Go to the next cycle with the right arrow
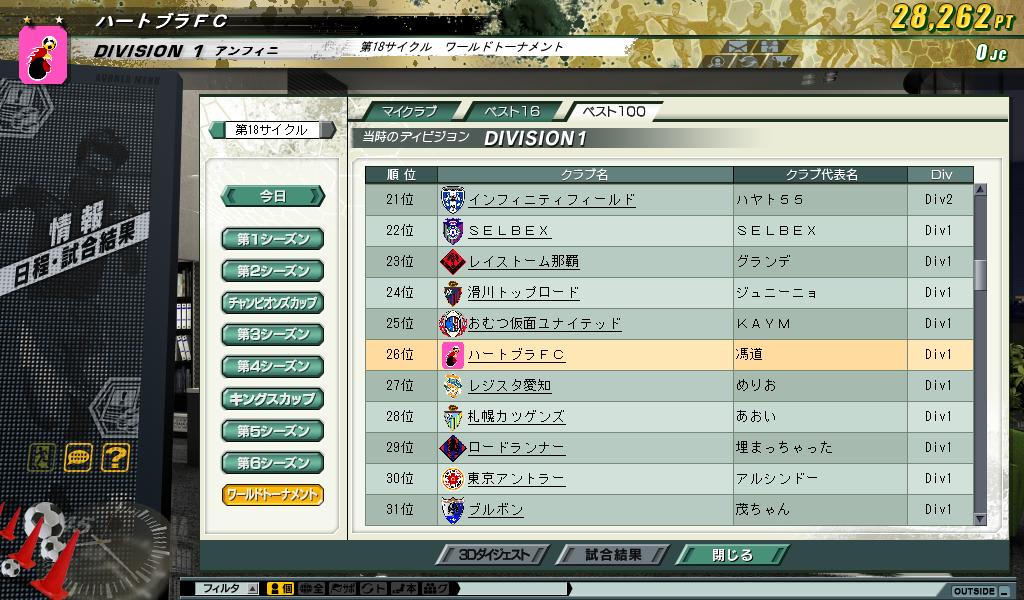 click(329, 130)
